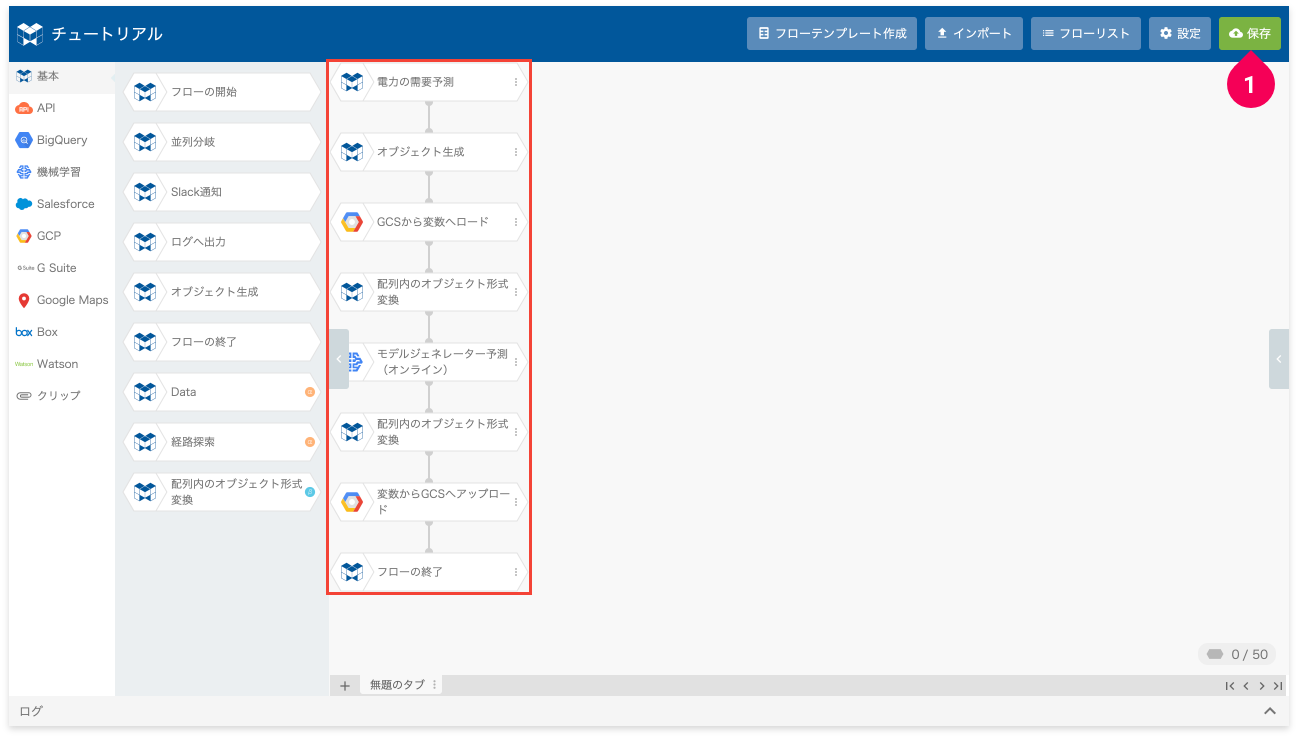1298x738 pixels.
Task: Select the Google Maps category
Action: (x=62, y=300)
